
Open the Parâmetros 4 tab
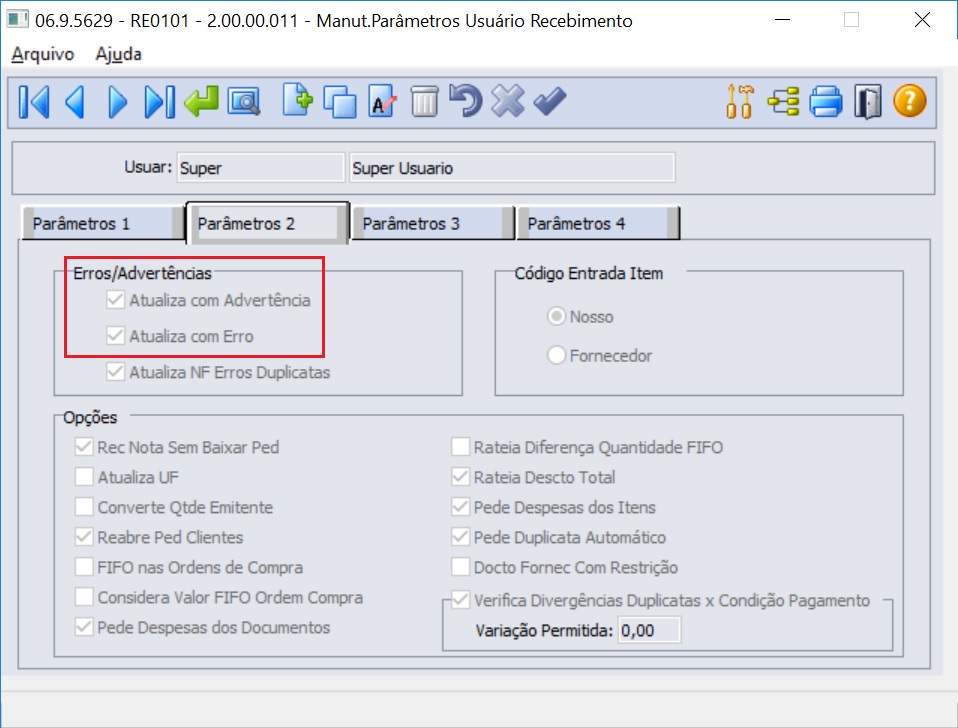pos(598,224)
